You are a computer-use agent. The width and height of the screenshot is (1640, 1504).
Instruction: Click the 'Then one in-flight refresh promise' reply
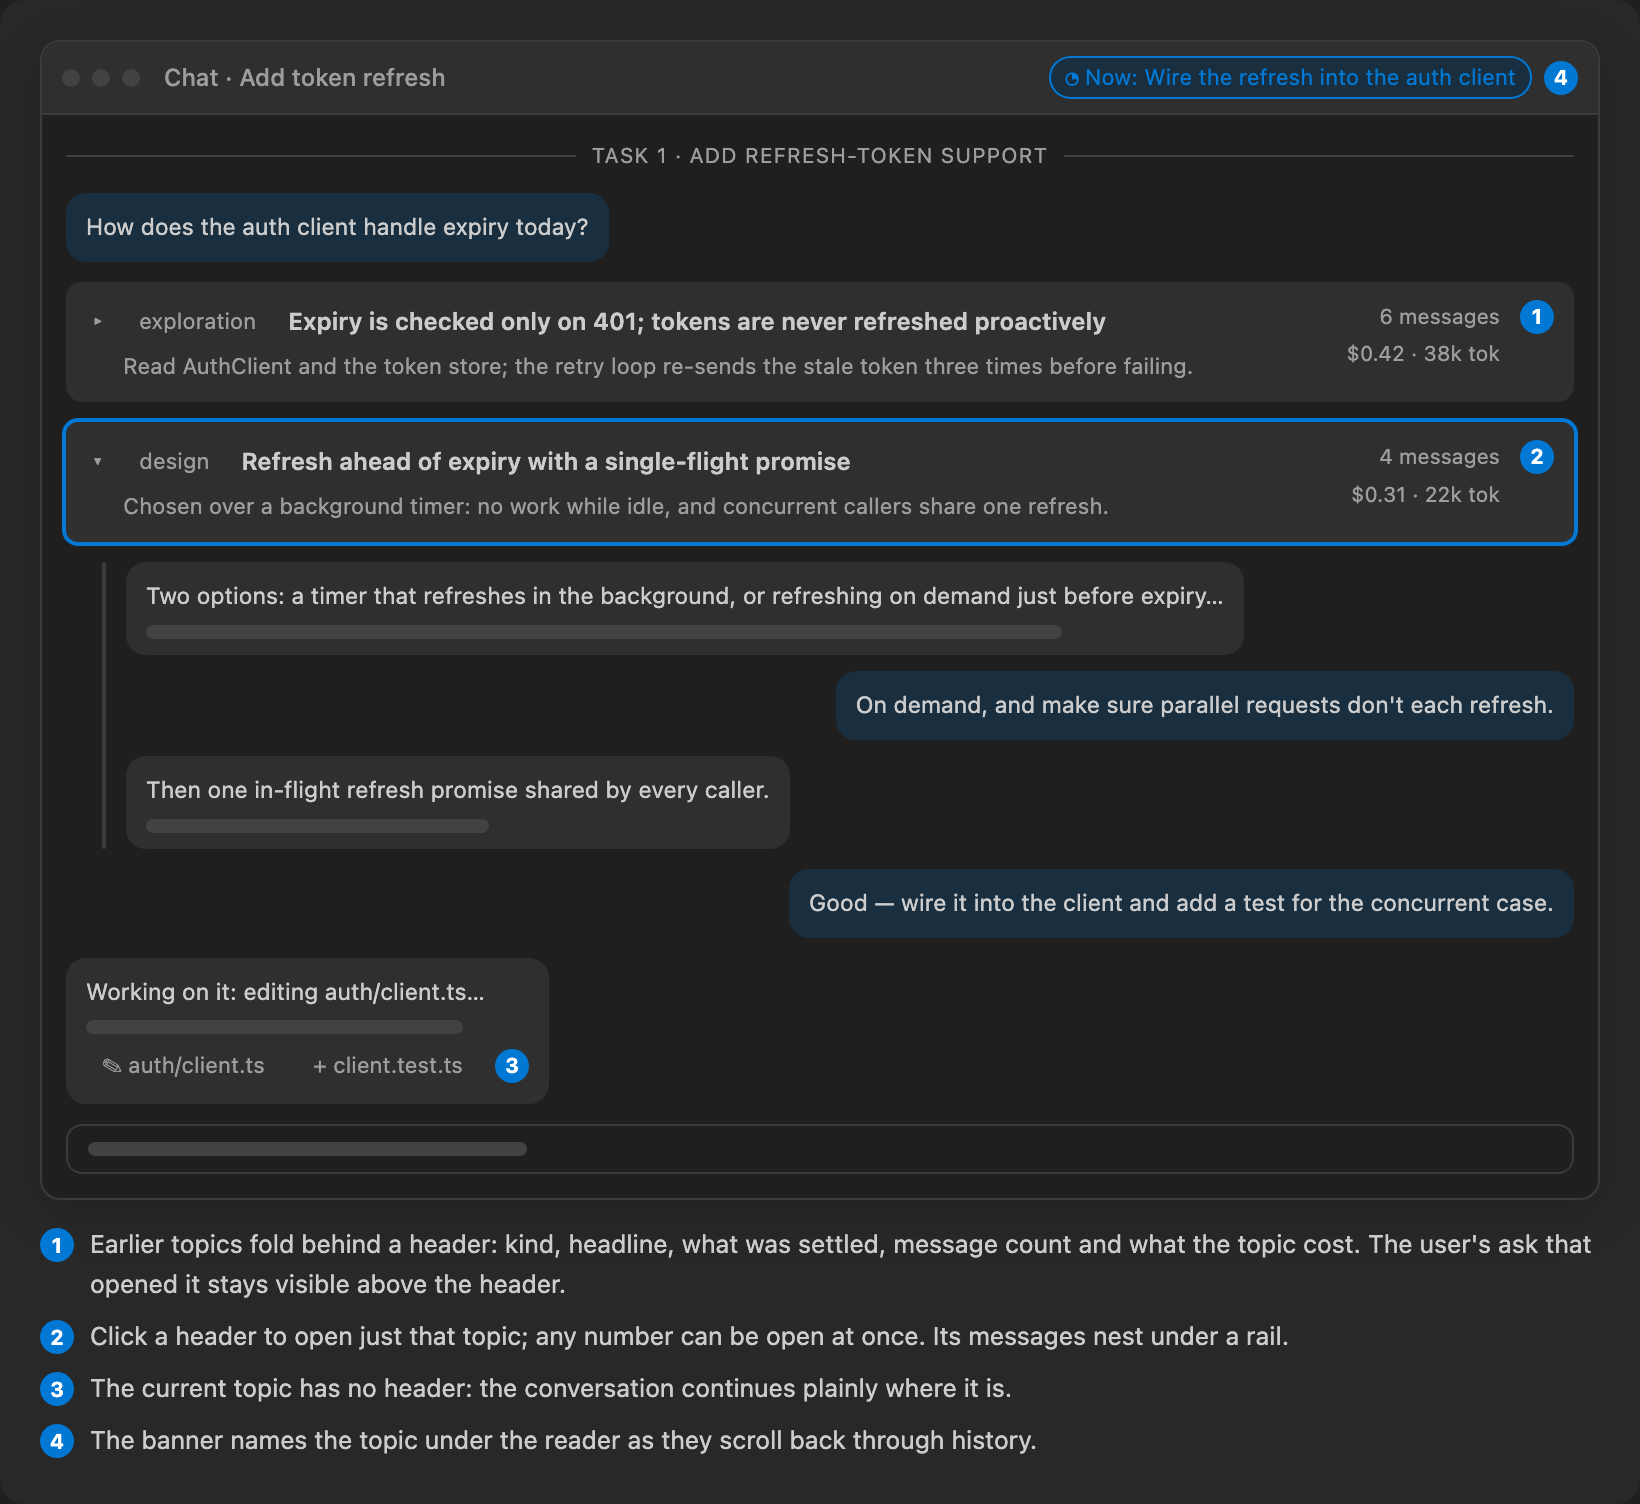tap(458, 802)
